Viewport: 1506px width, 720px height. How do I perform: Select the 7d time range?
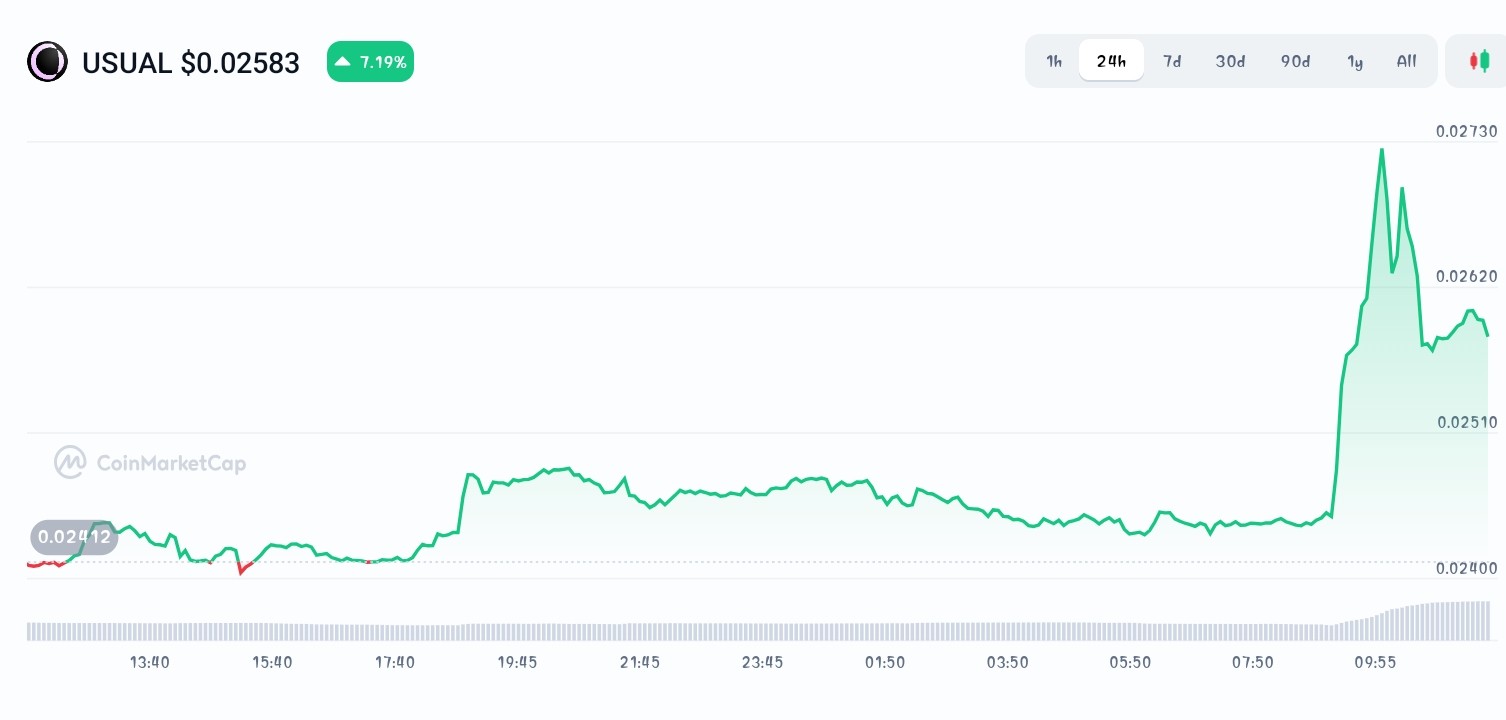click(1172, 61)
